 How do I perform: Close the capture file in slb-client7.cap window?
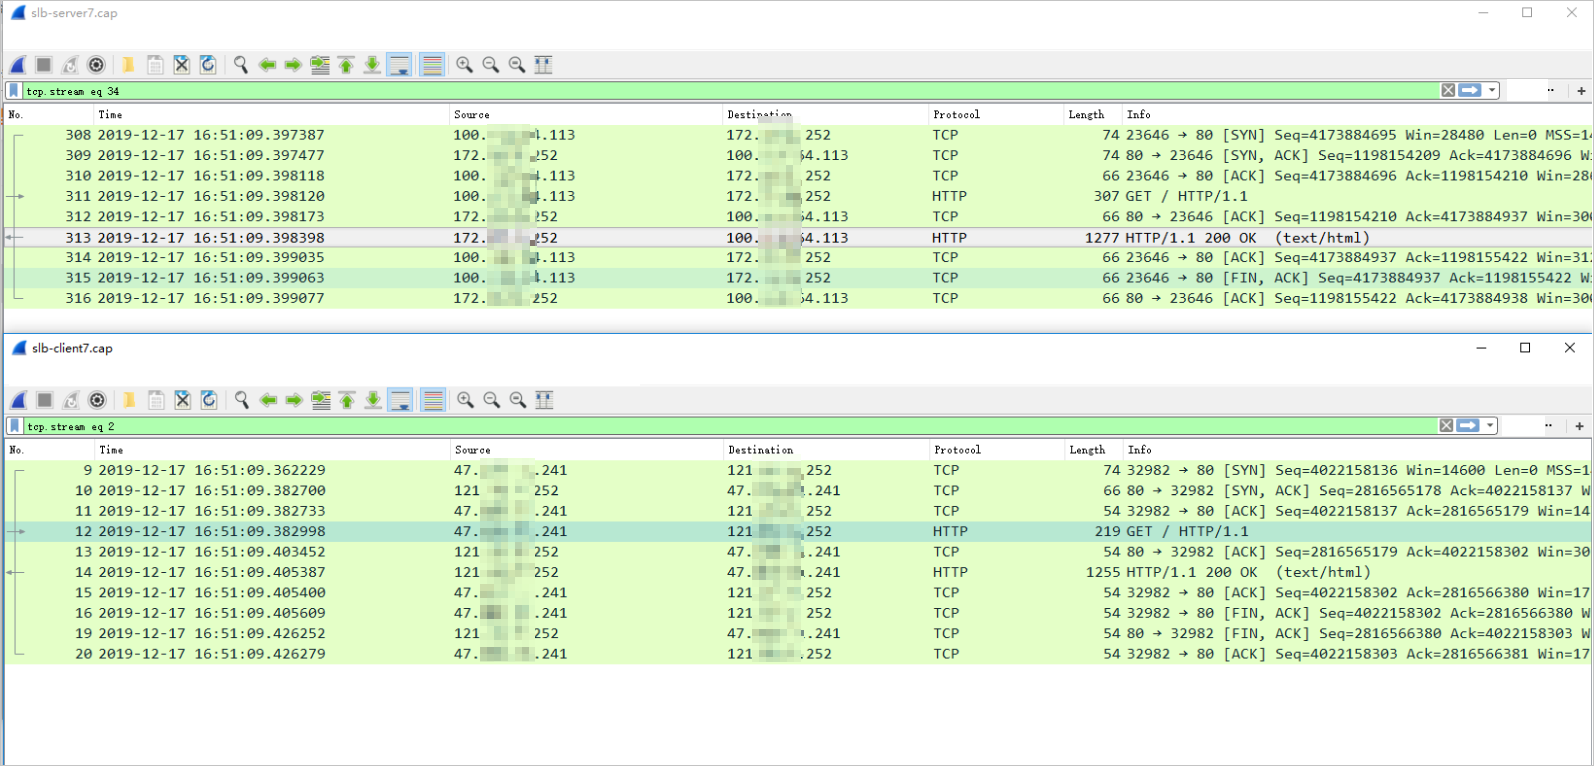182,400
